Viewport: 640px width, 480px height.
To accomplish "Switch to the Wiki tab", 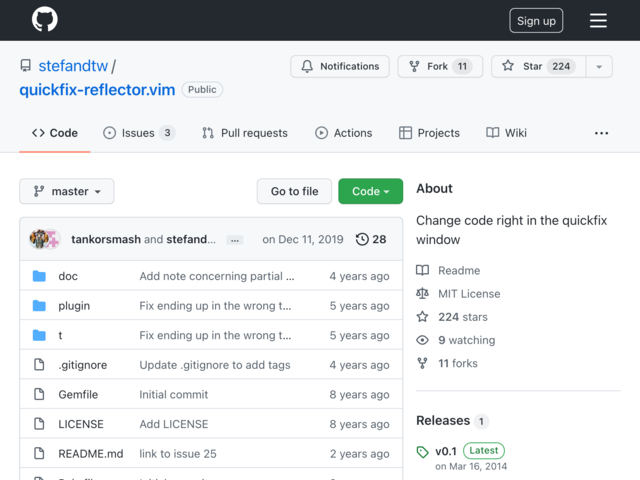I will 506,133.
